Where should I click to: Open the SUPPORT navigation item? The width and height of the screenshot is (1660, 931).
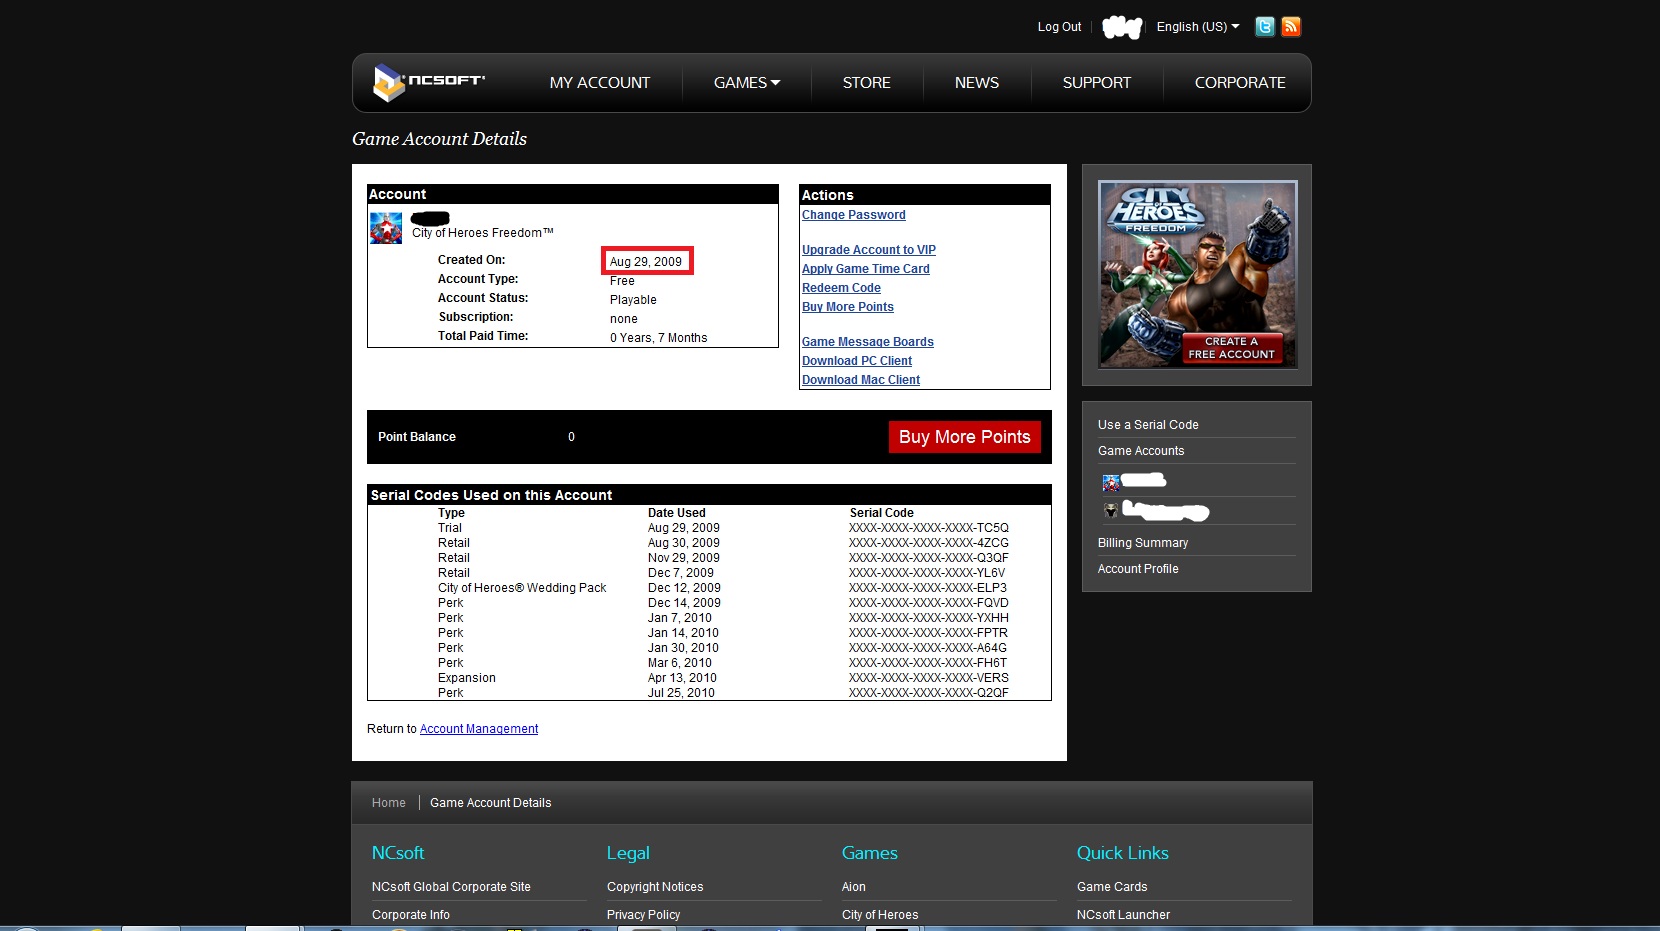1097,83
